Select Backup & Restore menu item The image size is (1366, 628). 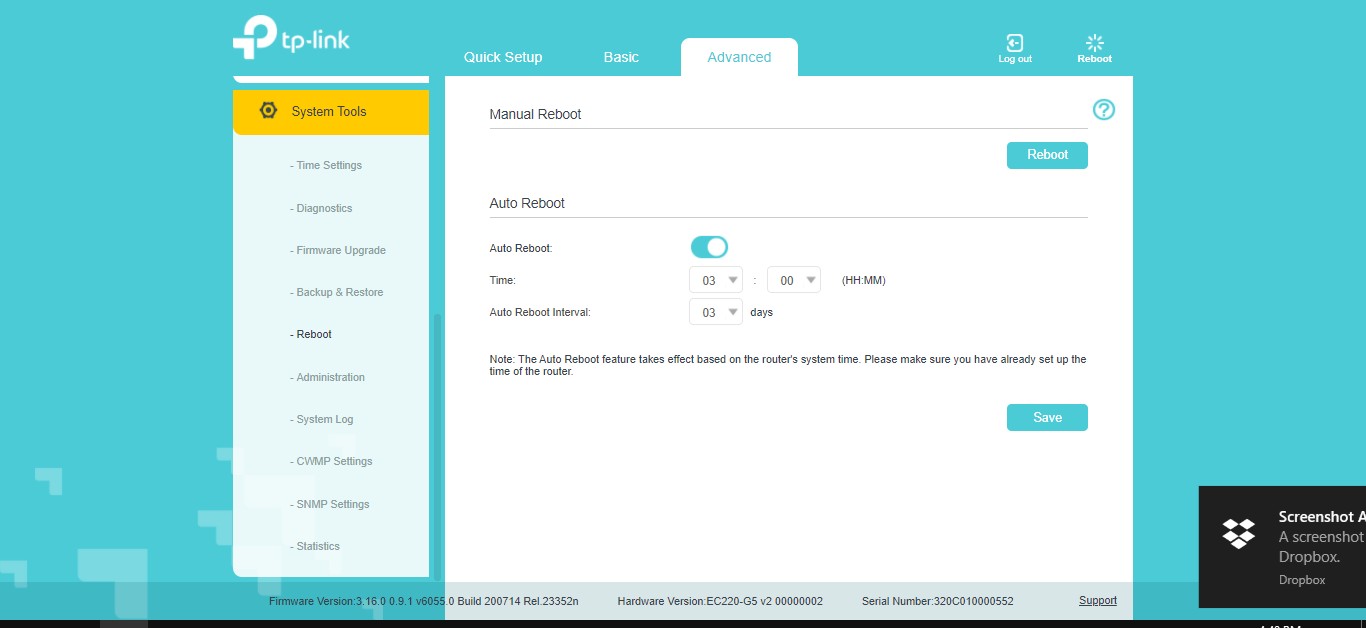click(x=339, y=293)
